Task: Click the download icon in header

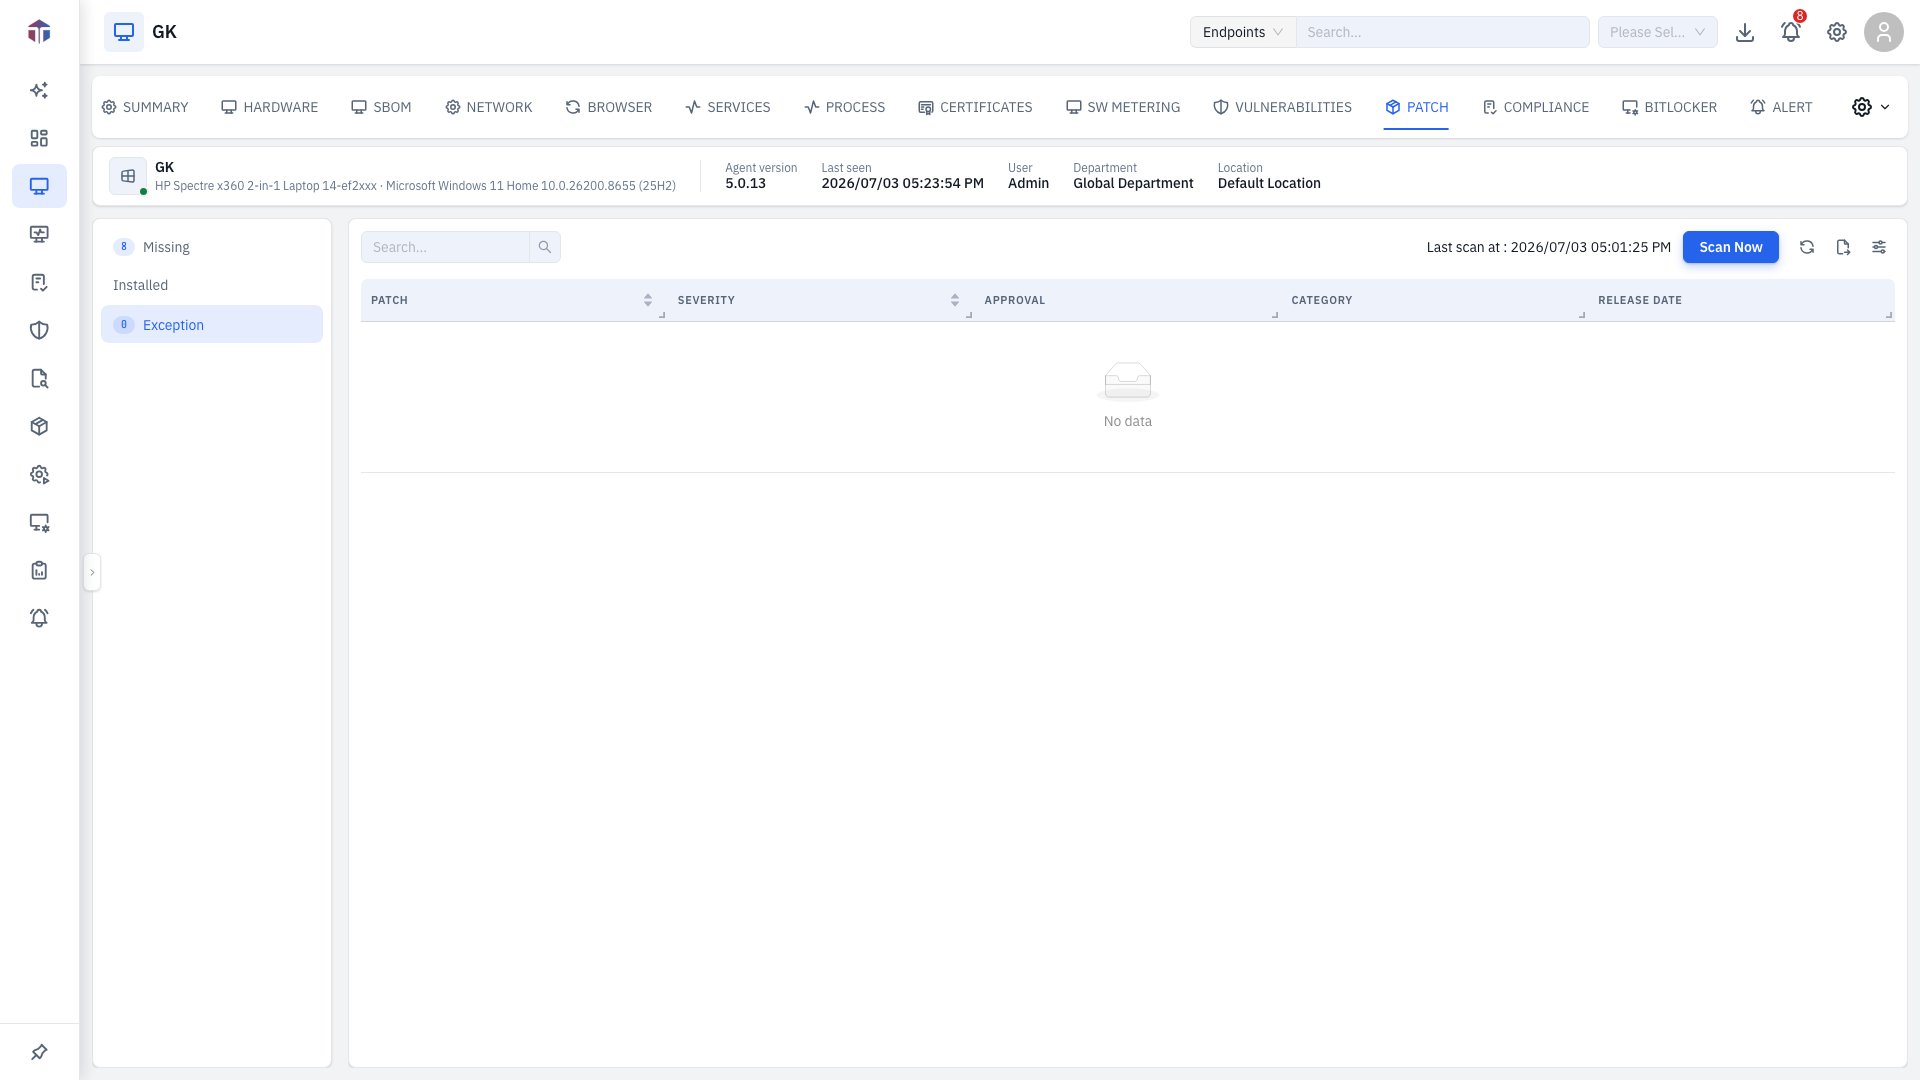Action: [1745, 32]
